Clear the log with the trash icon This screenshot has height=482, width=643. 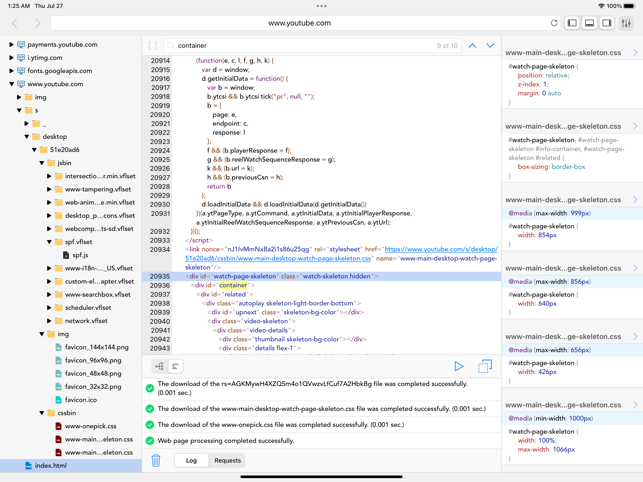point(156,460)
